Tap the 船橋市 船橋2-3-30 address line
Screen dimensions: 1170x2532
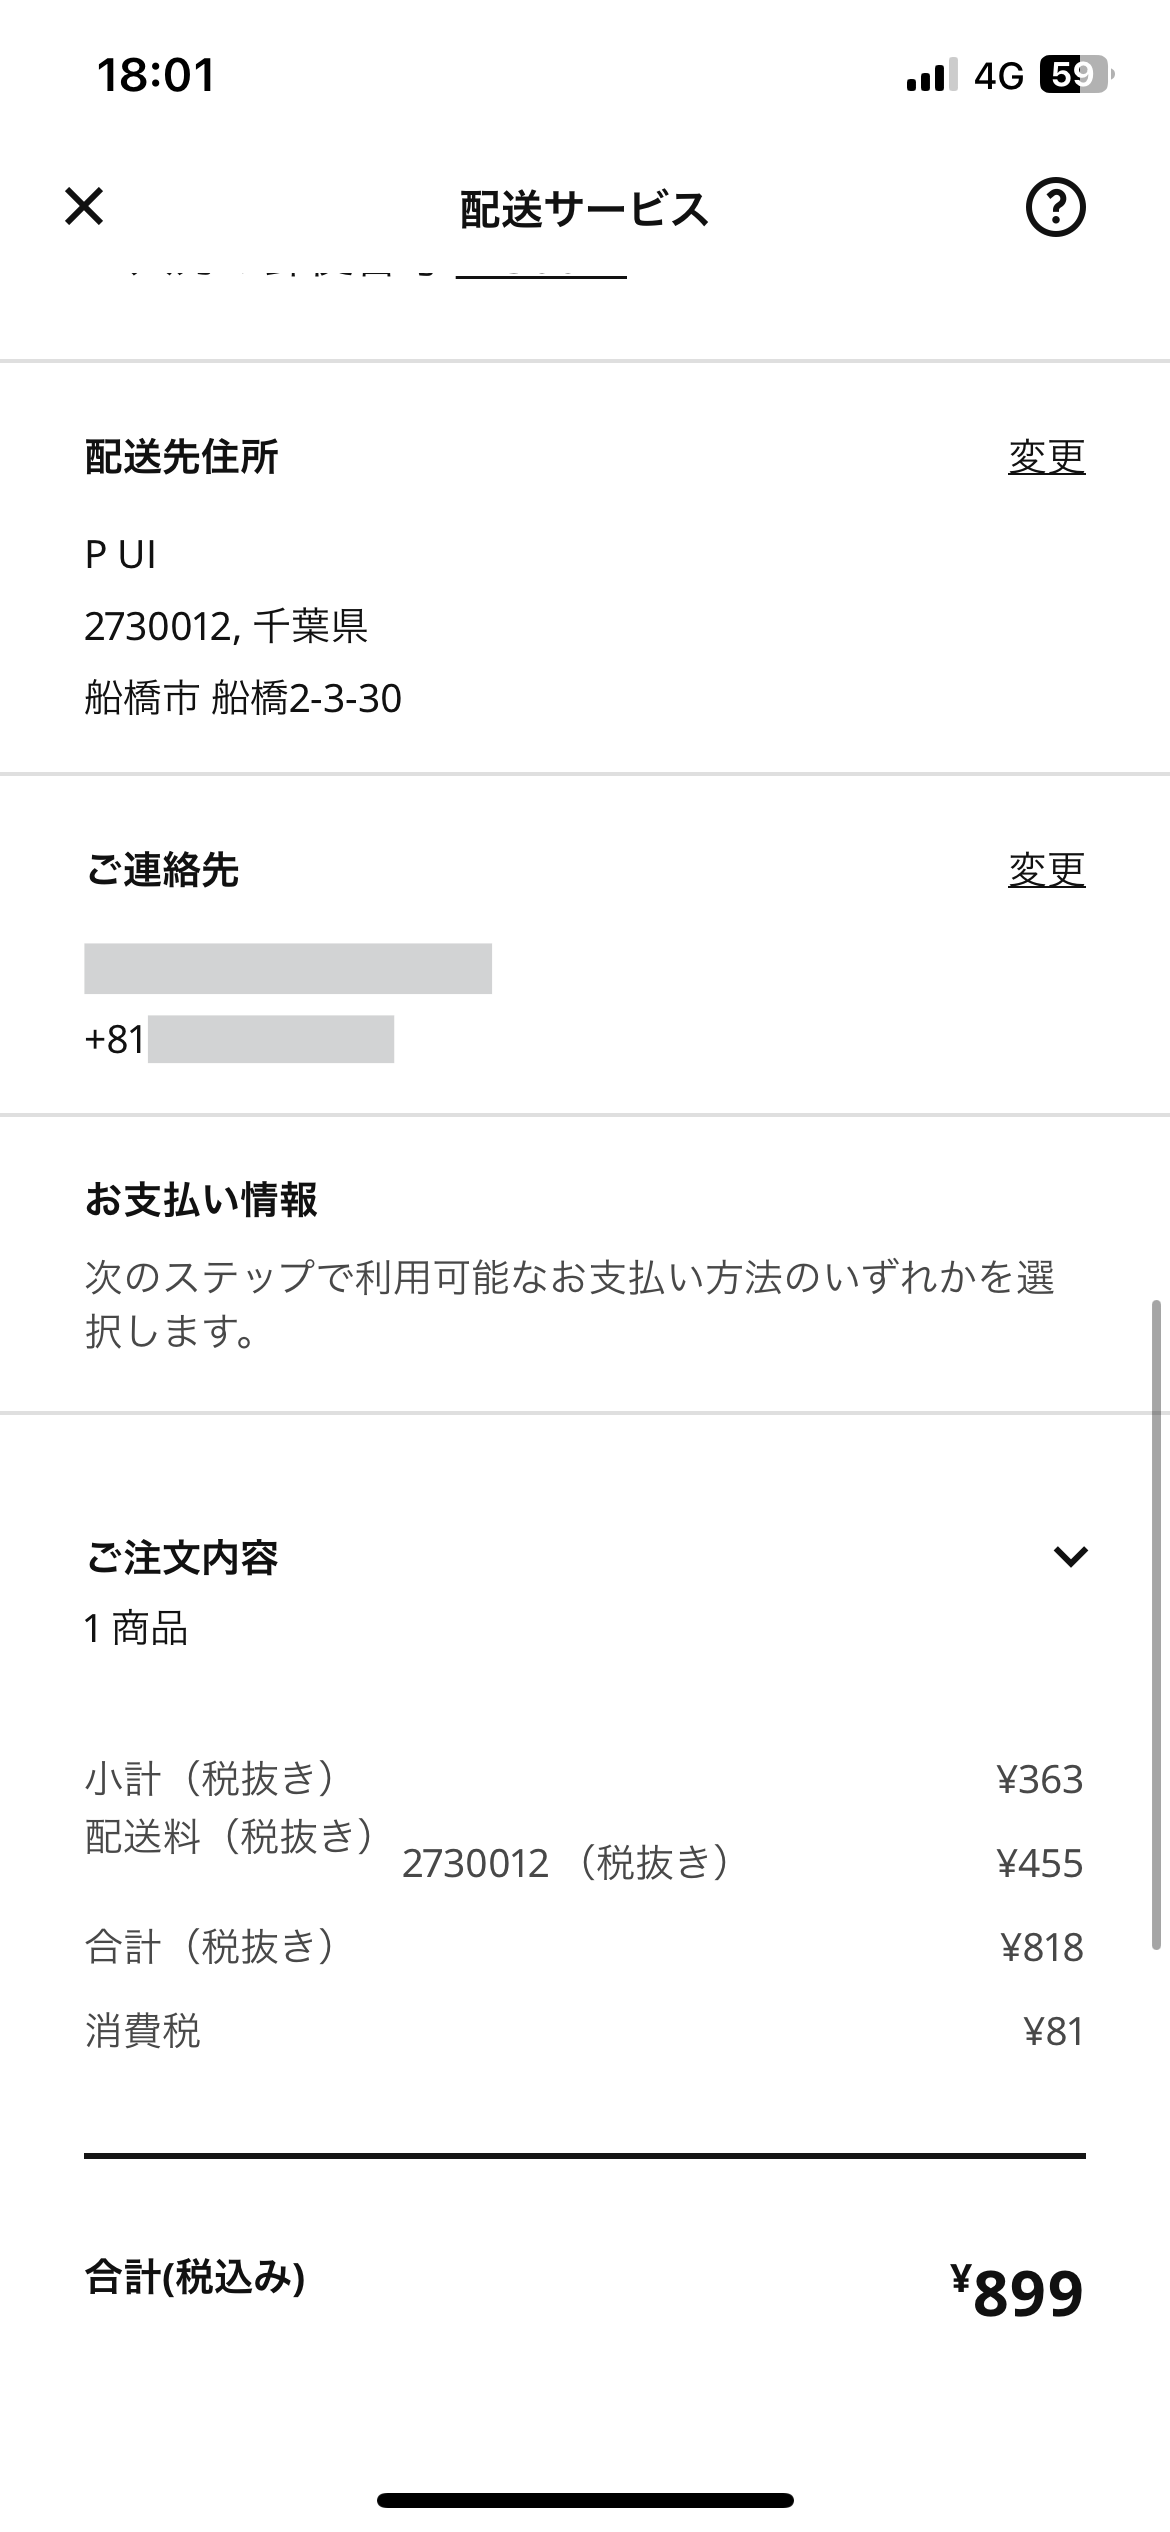243,698
